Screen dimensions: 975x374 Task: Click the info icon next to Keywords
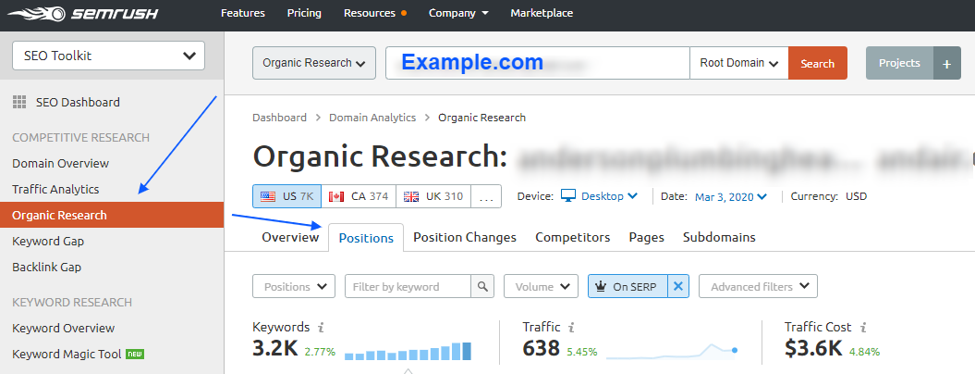321,327
